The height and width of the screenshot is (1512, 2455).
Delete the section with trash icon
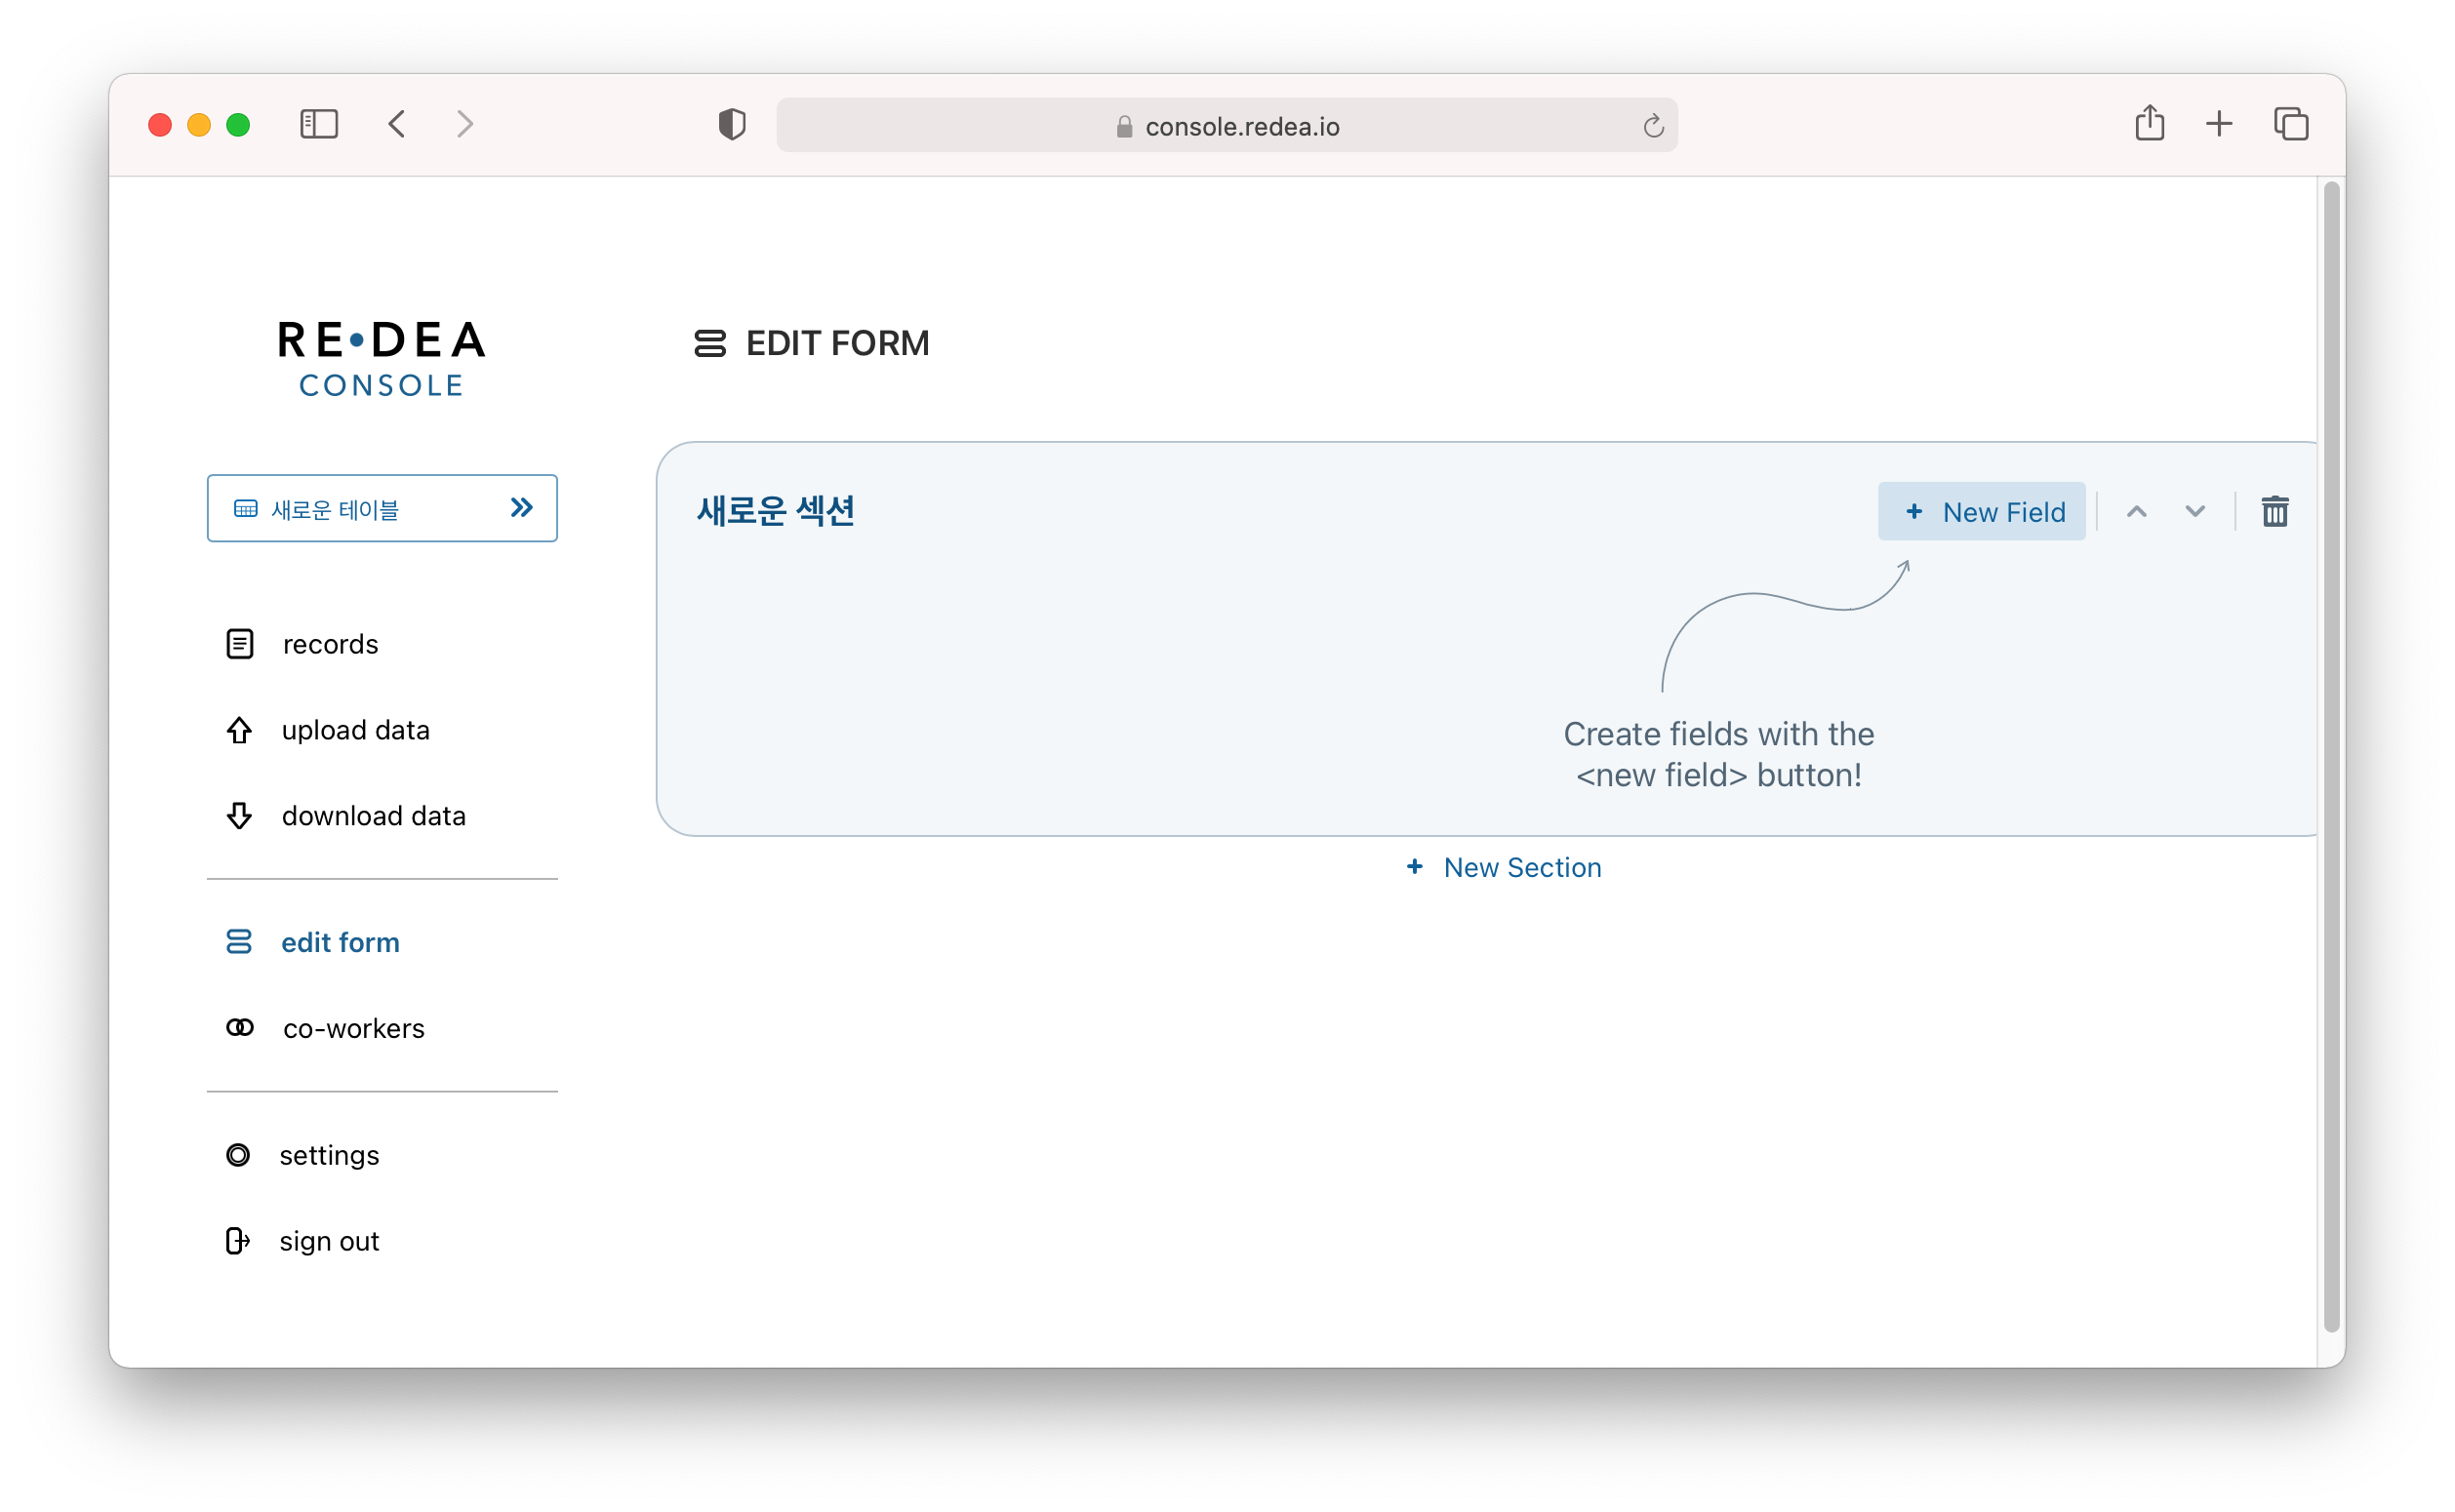[x=2274, y=512]
